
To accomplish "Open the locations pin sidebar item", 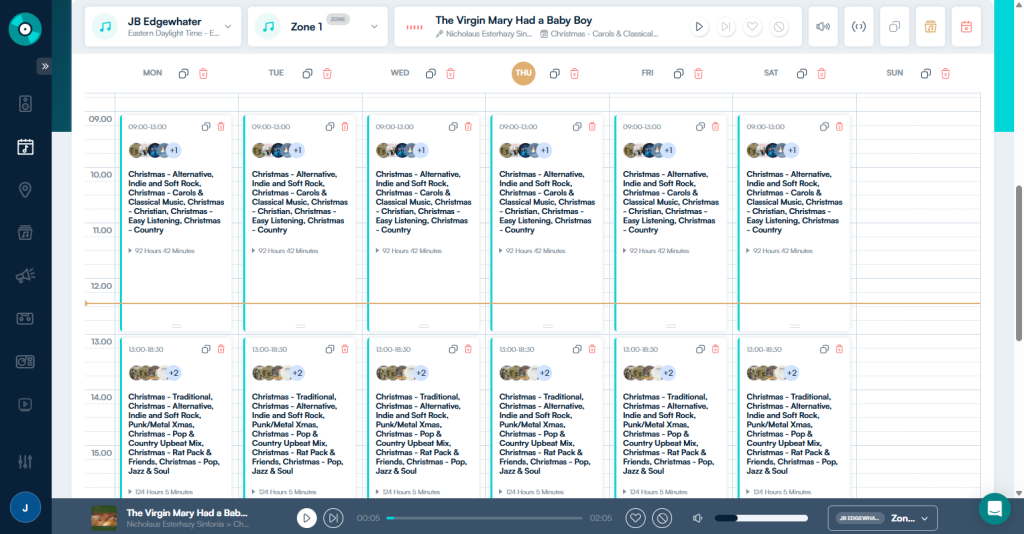I will point(25,190).
